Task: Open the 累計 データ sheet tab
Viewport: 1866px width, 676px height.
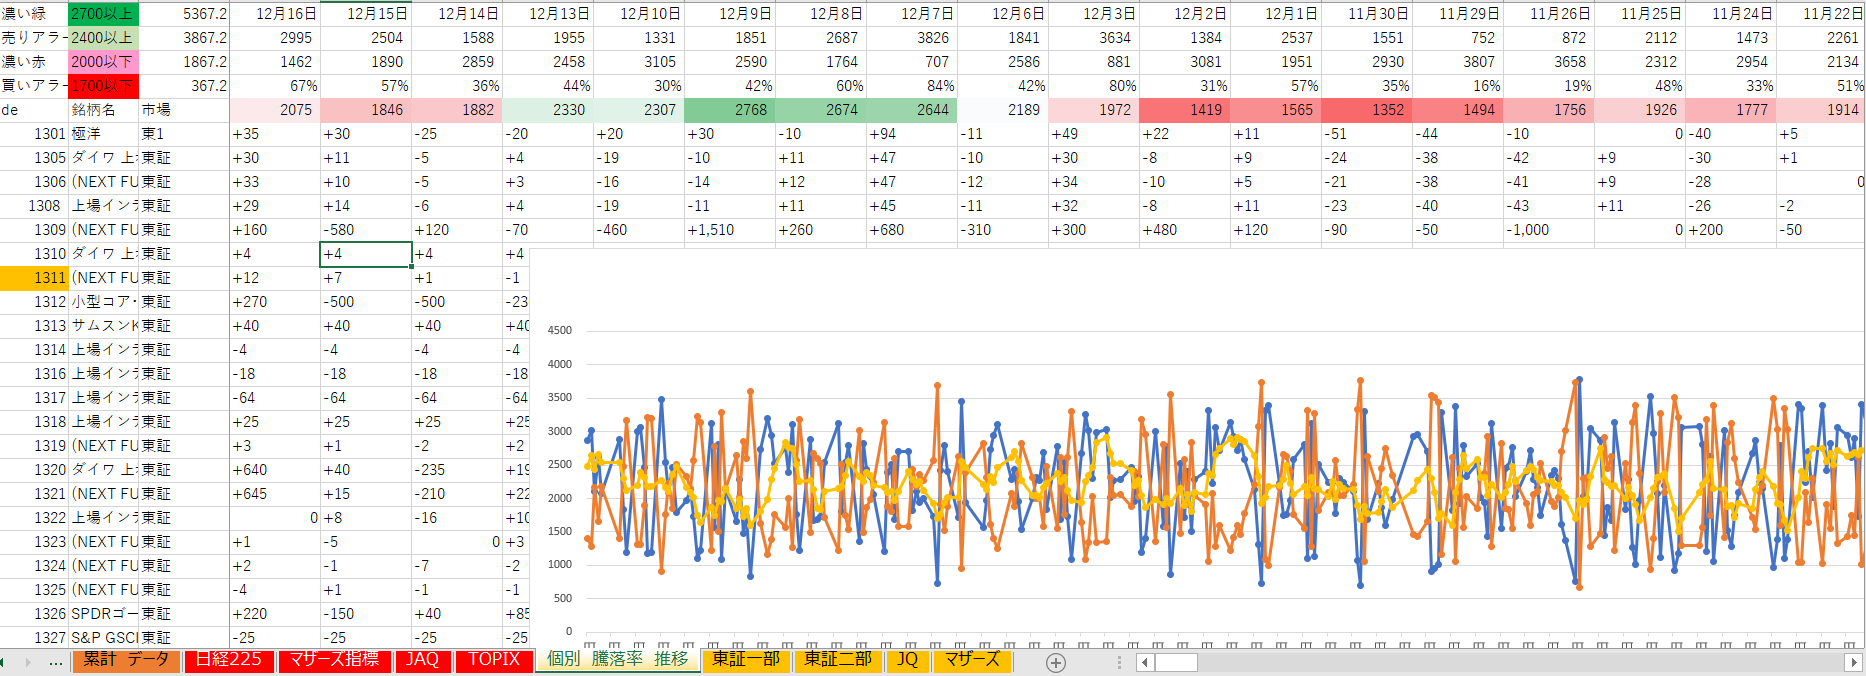Action: click(126, 660)
